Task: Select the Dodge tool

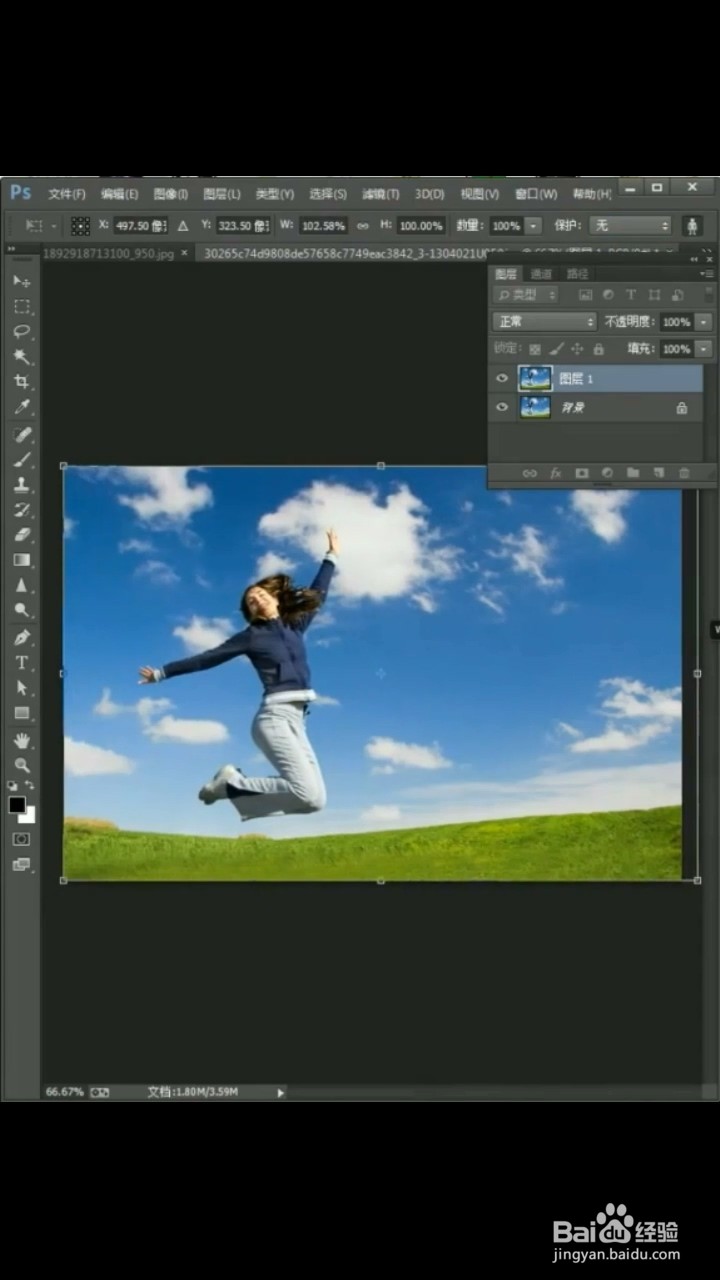Action: [21, 610]
